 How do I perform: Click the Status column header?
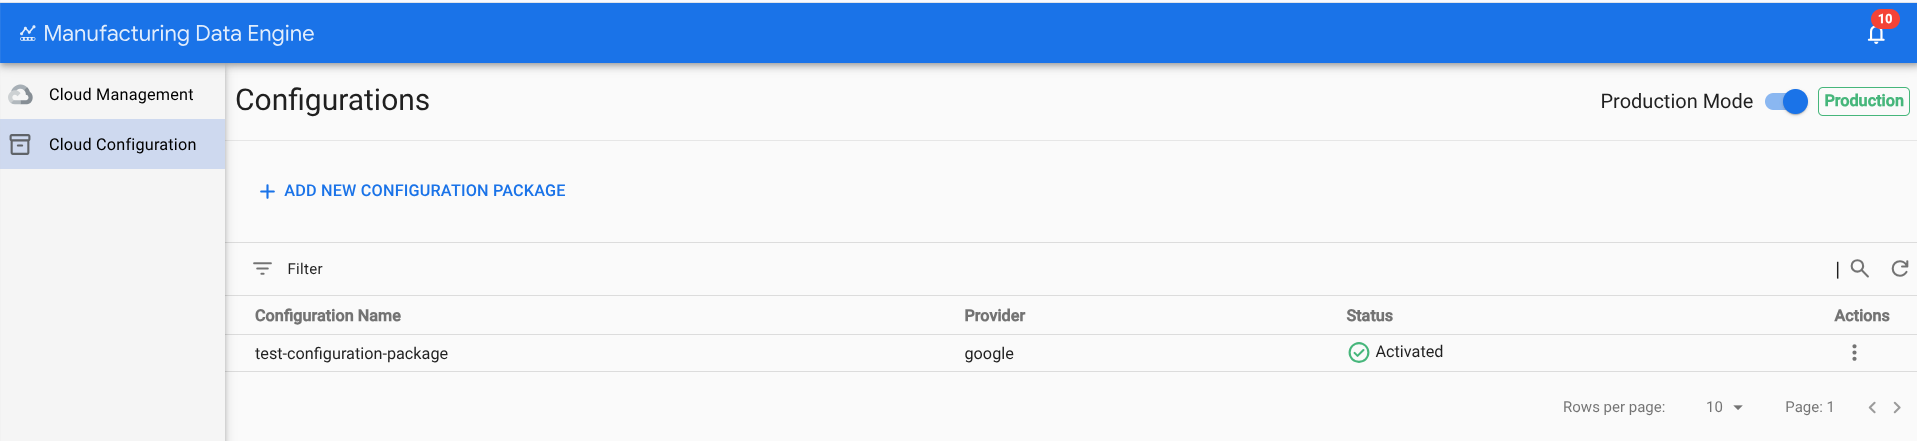[x=1369, y=316]
